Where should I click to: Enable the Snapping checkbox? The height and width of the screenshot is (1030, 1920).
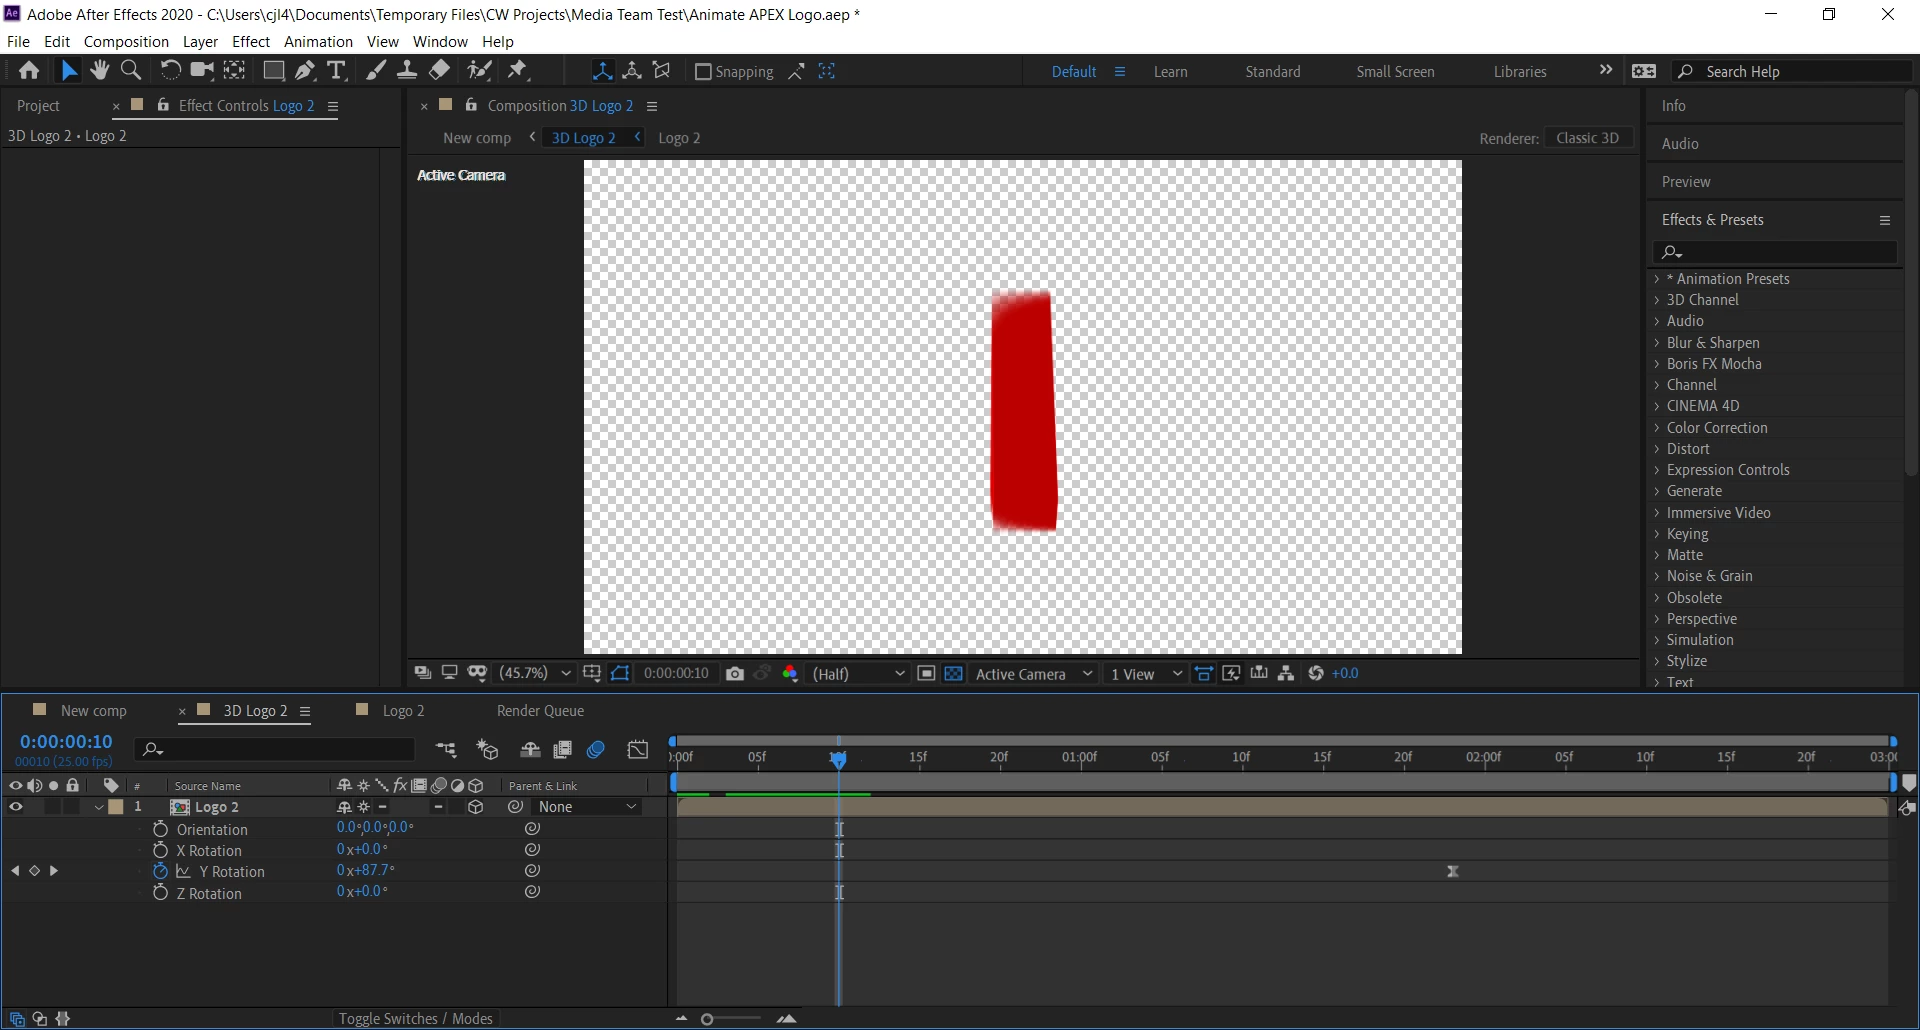pos(703,72)
